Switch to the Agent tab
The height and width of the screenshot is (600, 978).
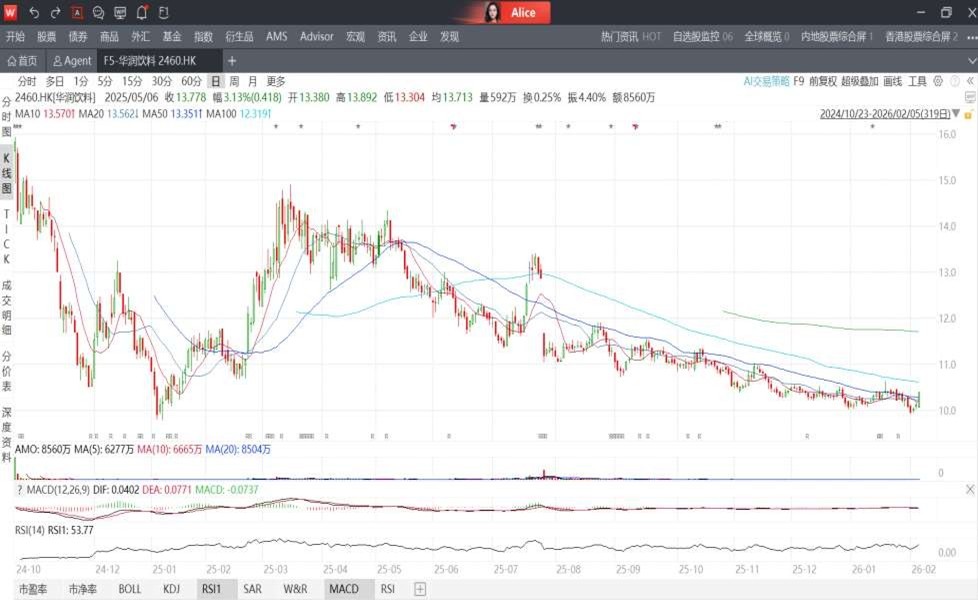[72, 61]
